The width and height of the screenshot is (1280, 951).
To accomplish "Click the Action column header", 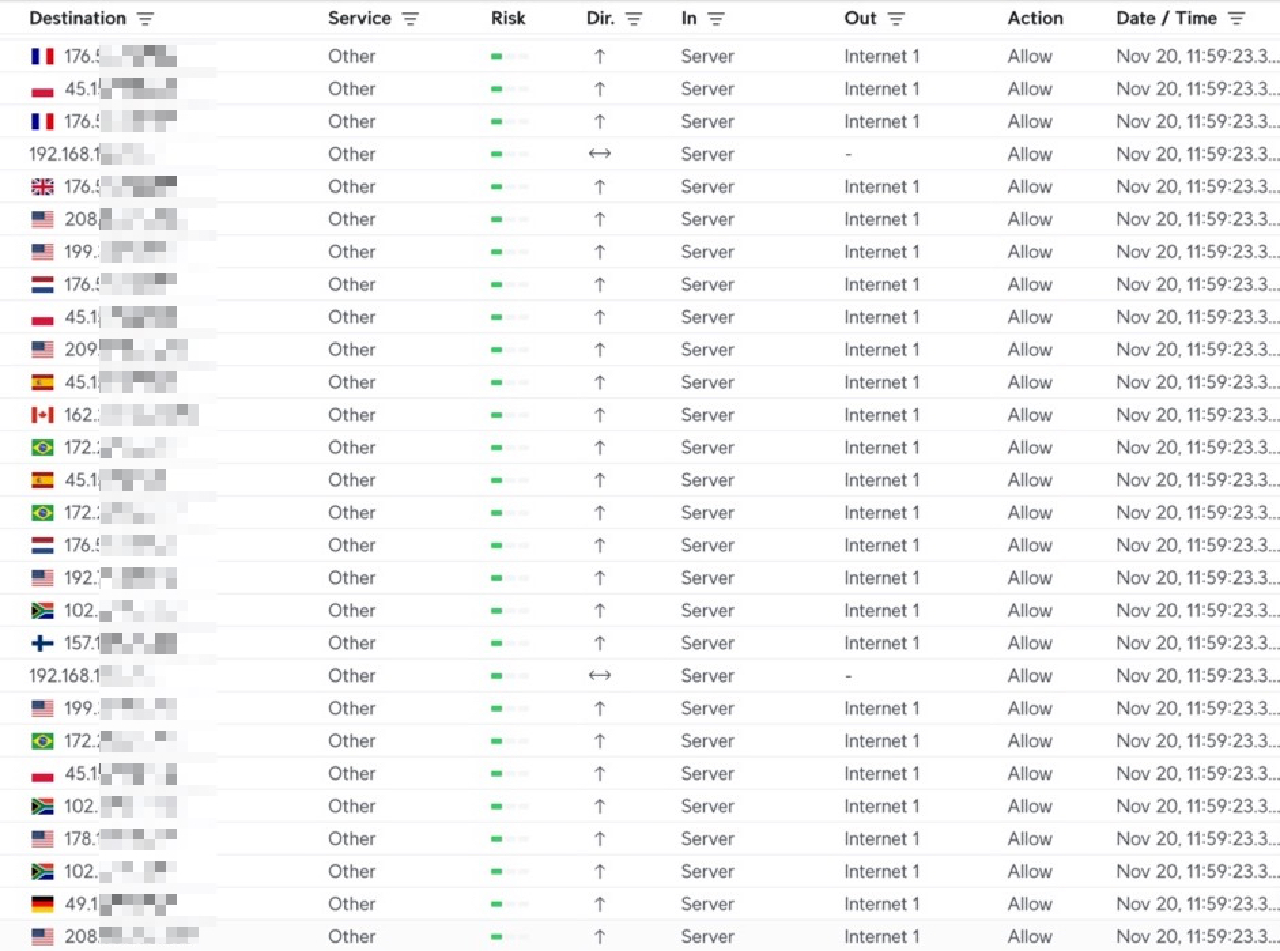I will (1035, 19).
